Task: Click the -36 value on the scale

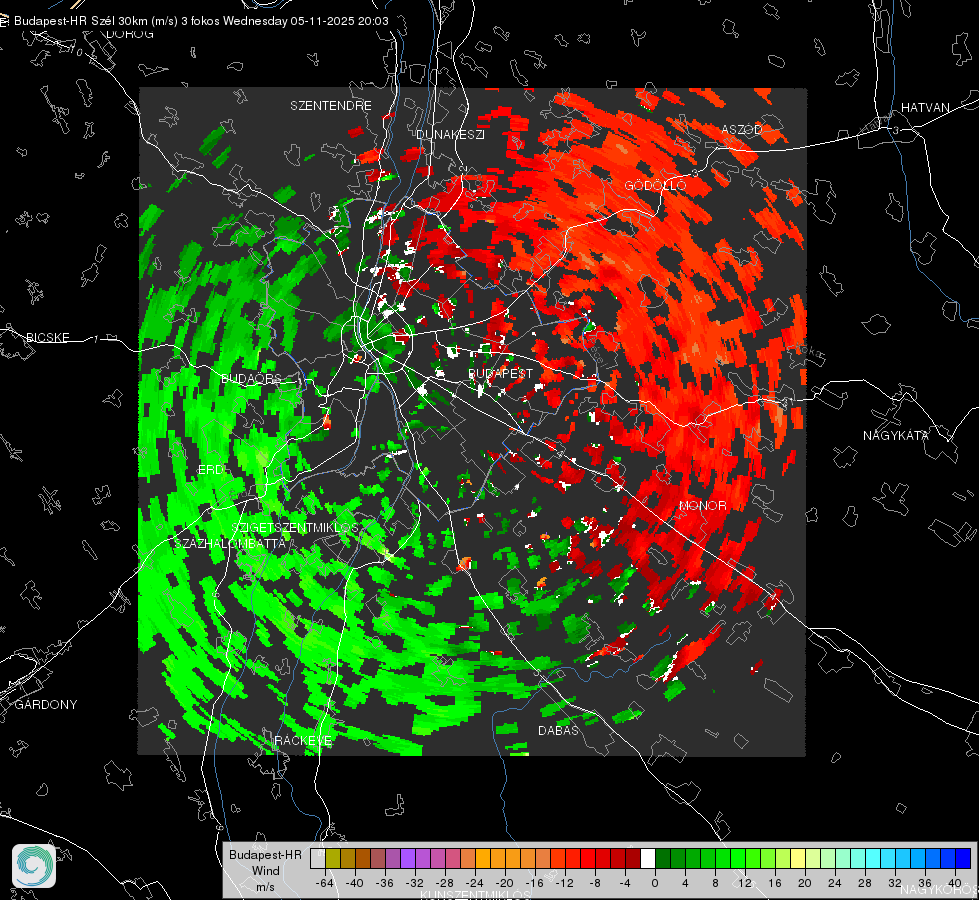Action: pos(385,883)
